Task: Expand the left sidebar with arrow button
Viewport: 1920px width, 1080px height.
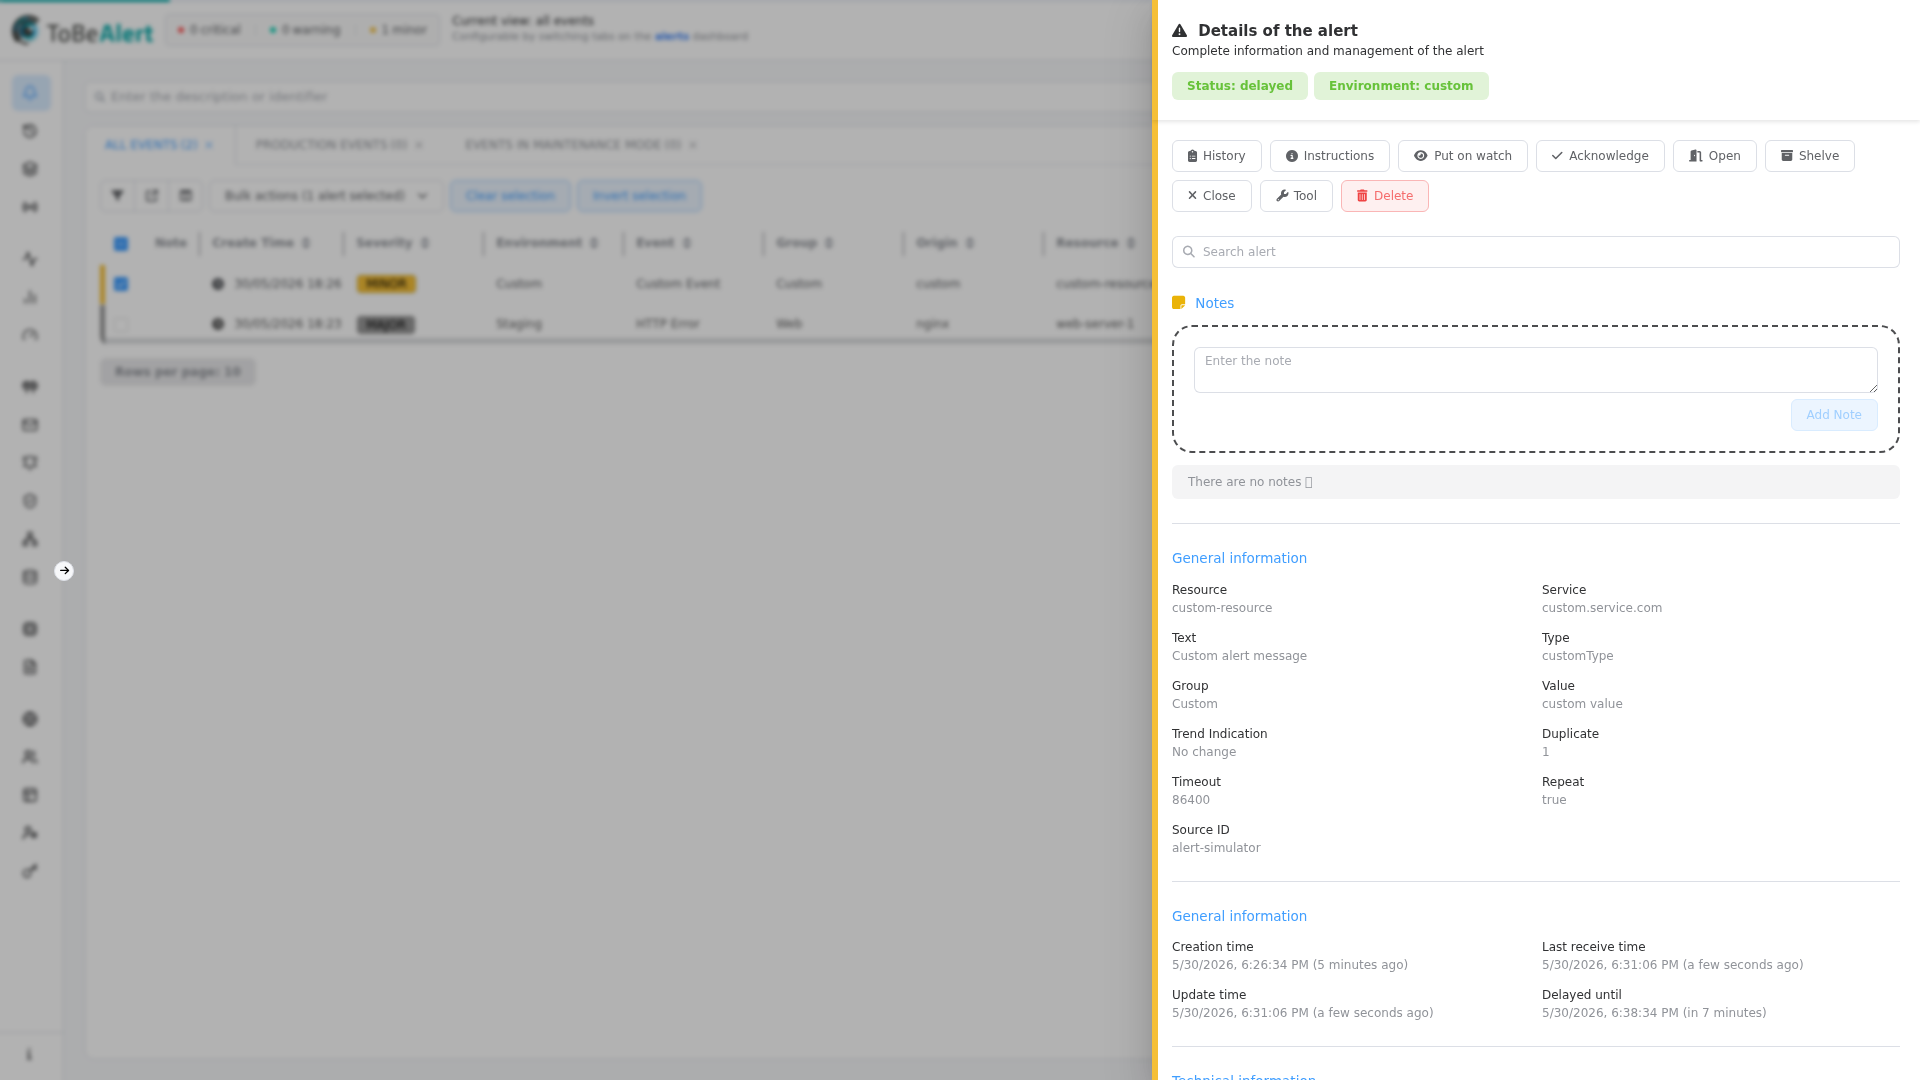Action: tap(64, 571)
